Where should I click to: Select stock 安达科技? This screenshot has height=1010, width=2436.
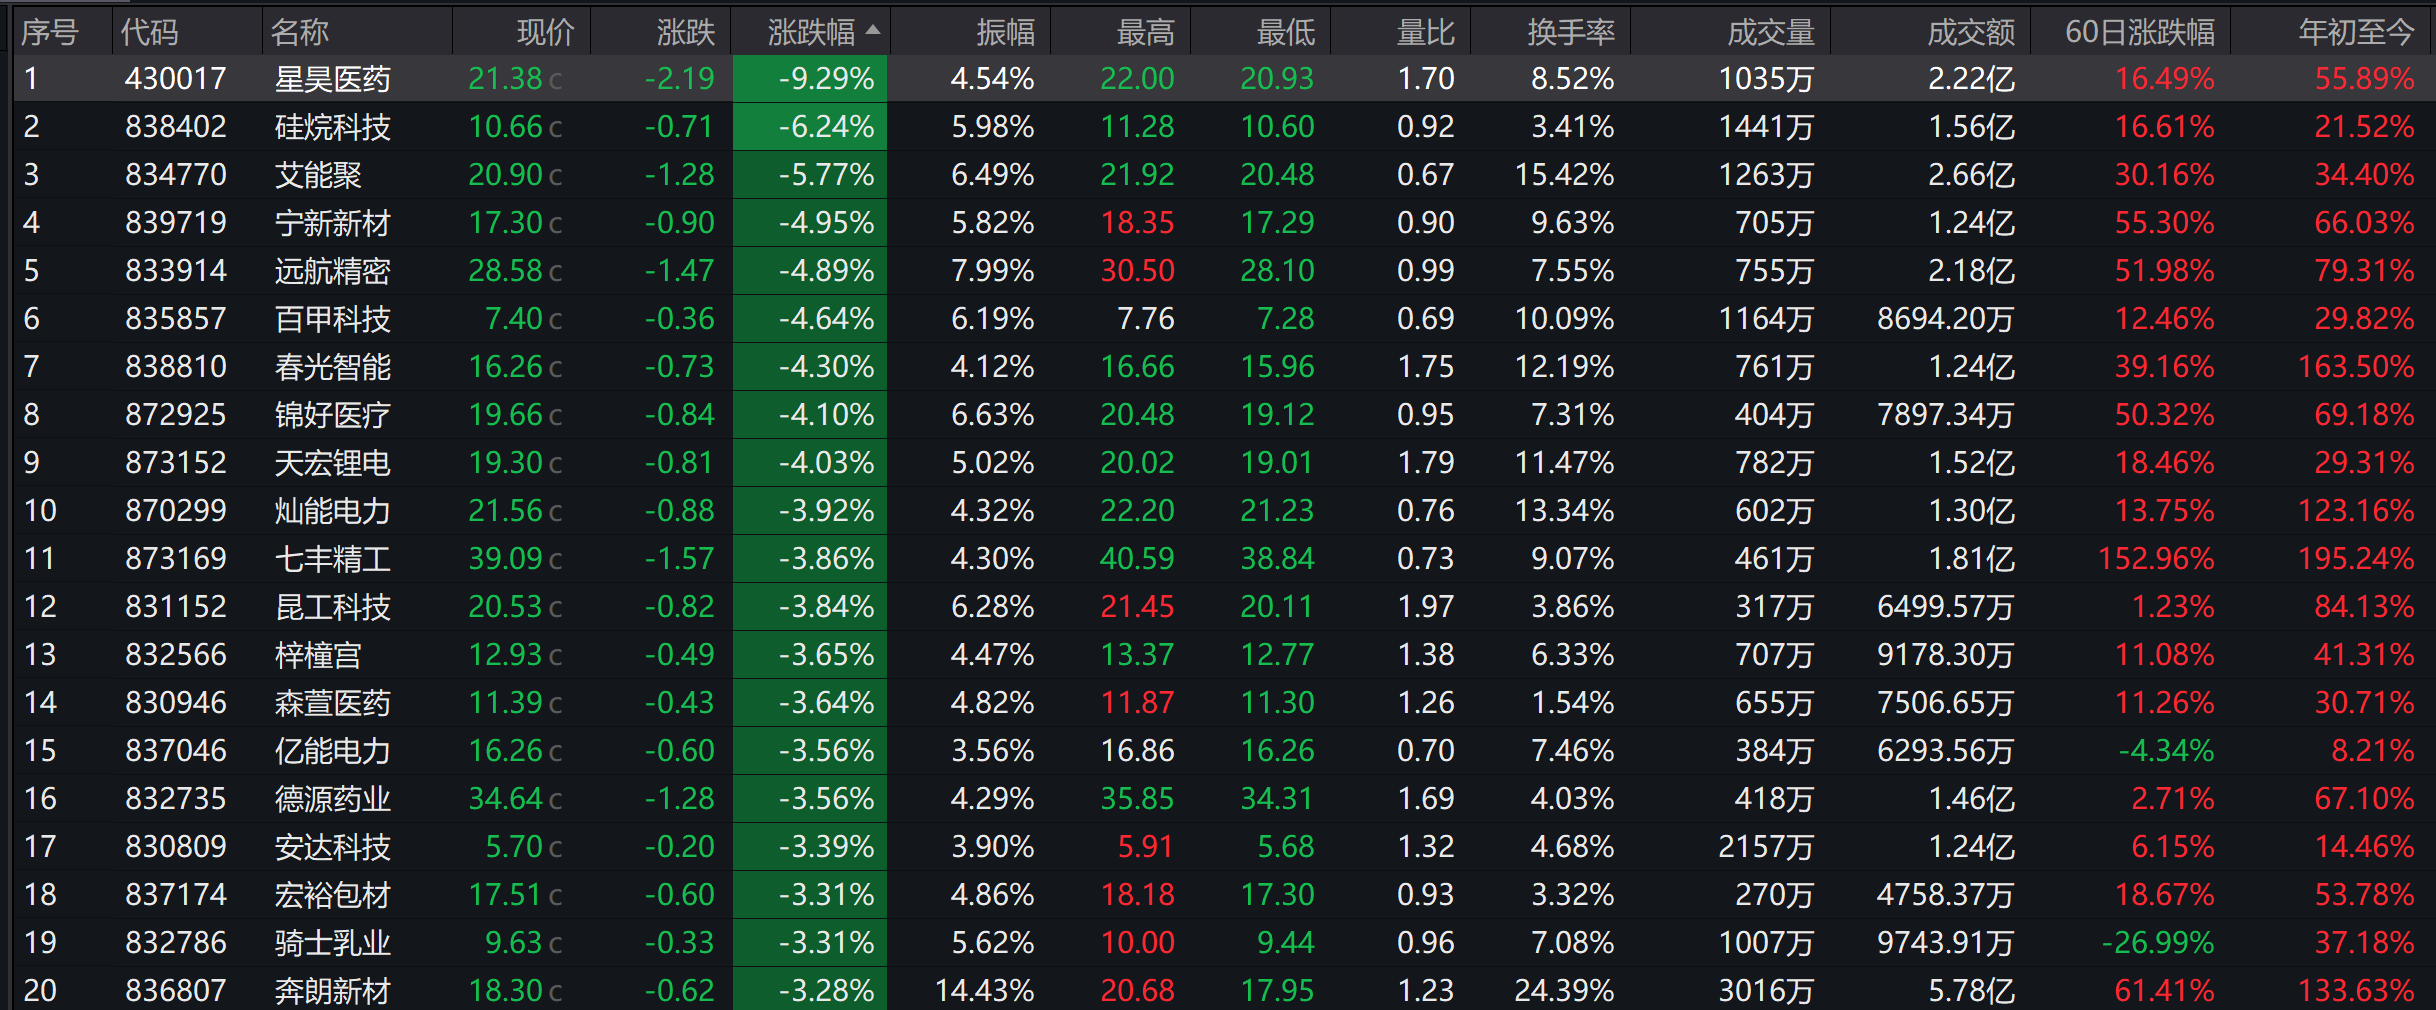pyautogui.click(x=333, y=847)
